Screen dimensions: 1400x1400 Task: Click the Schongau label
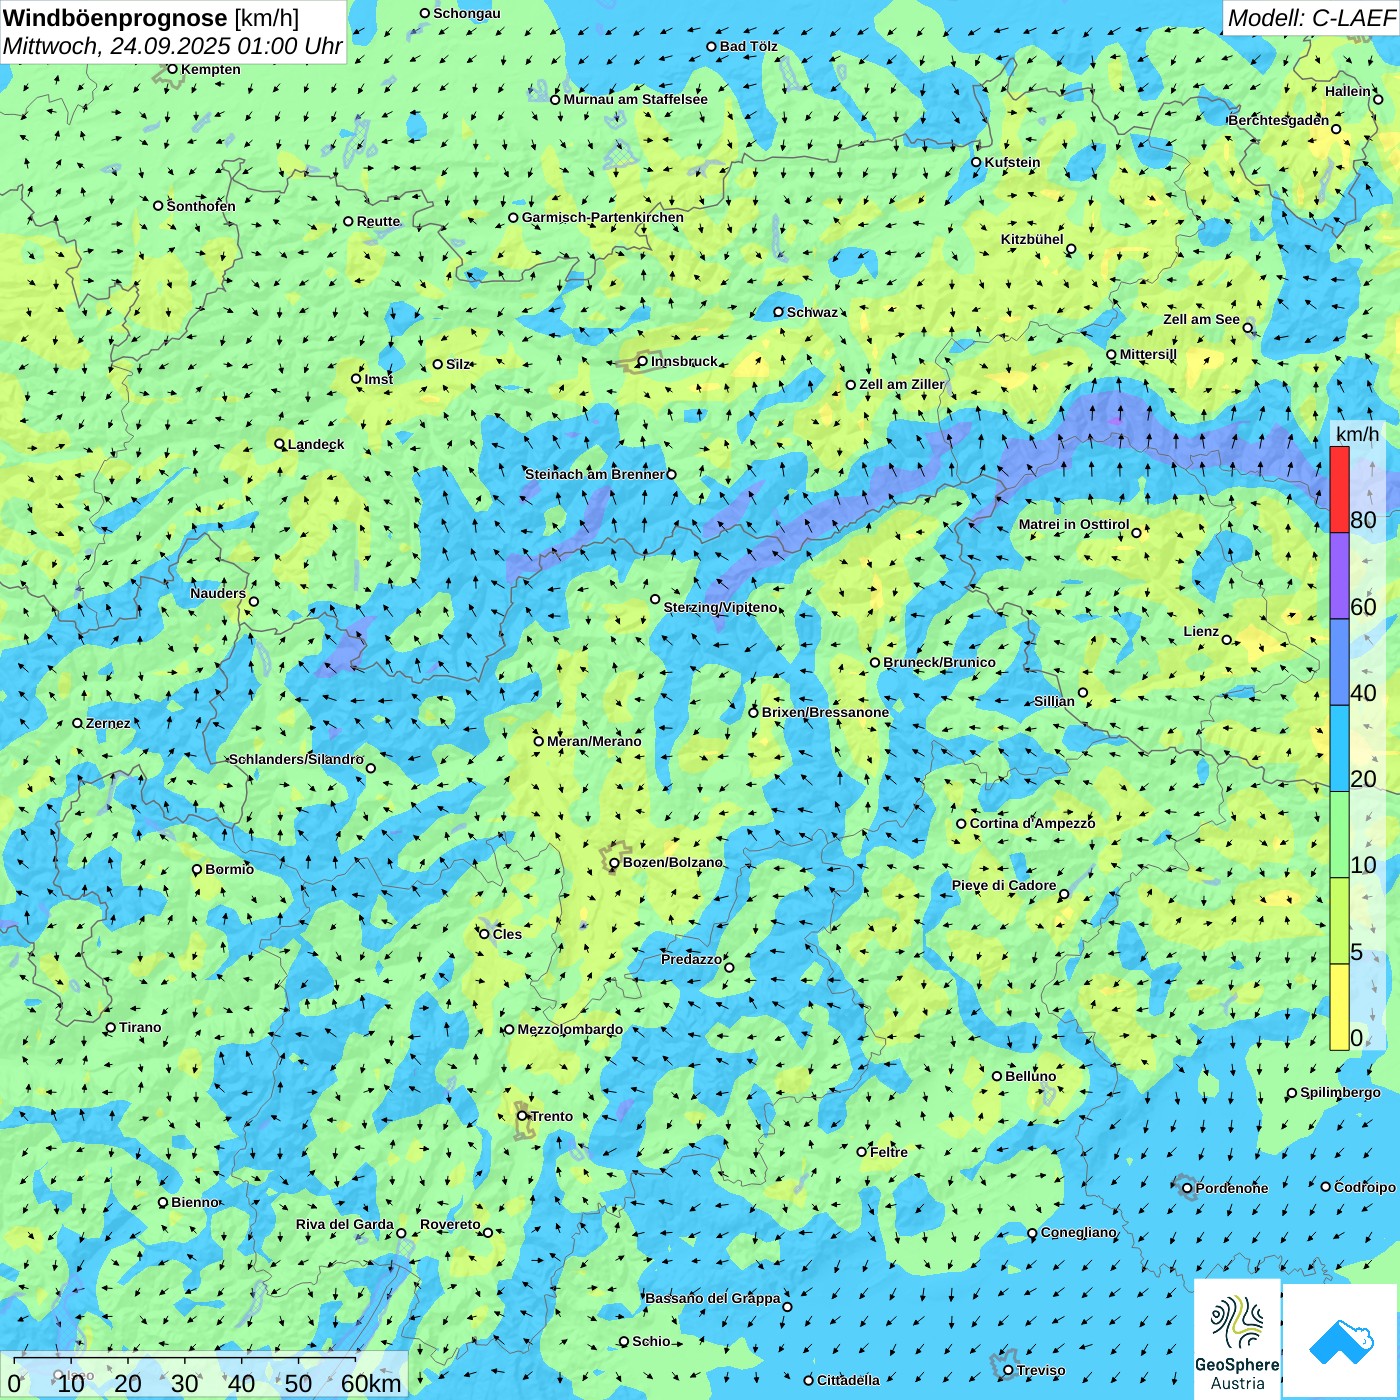[467, 13]
